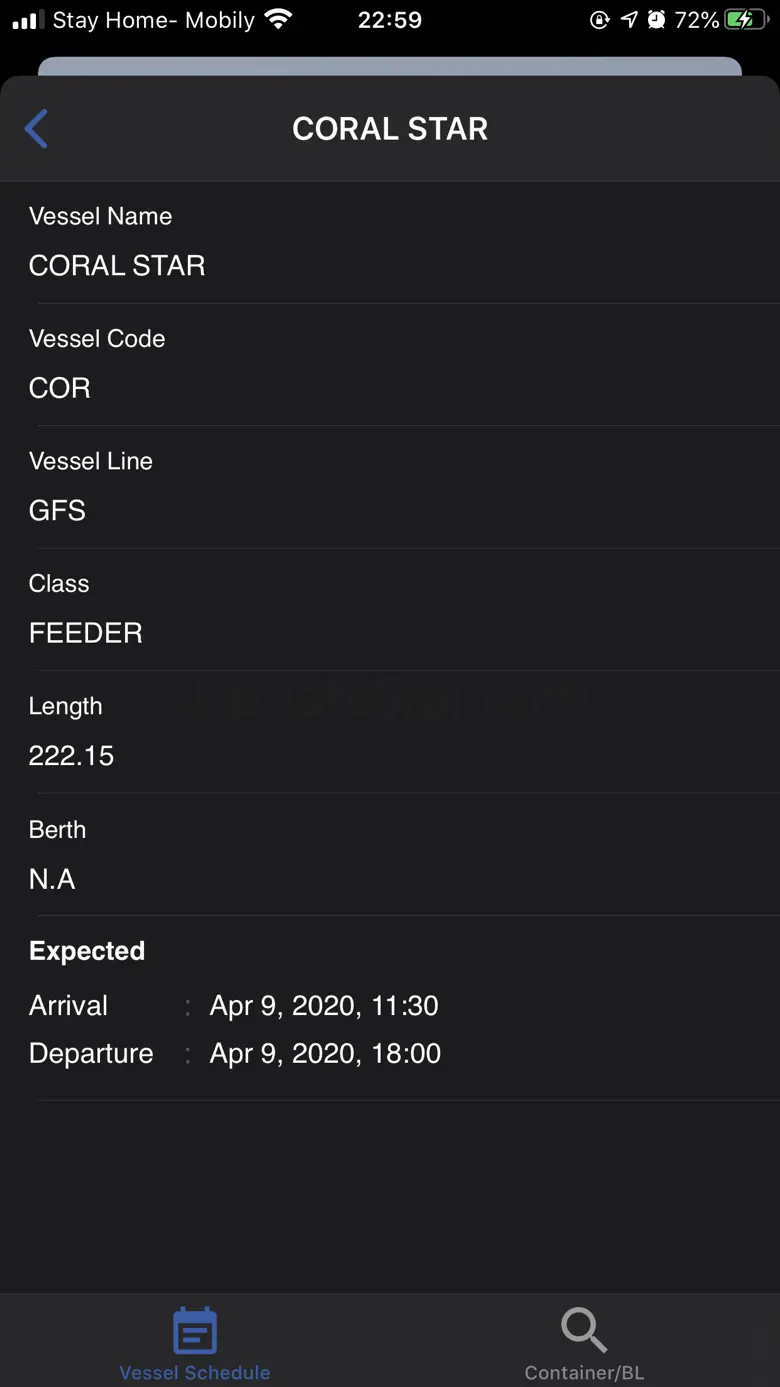Viewport: 780px width, 1387px height.
Task: Select the Vessel Code value COR
Action: pyautogui.click(x=60, y=388)
